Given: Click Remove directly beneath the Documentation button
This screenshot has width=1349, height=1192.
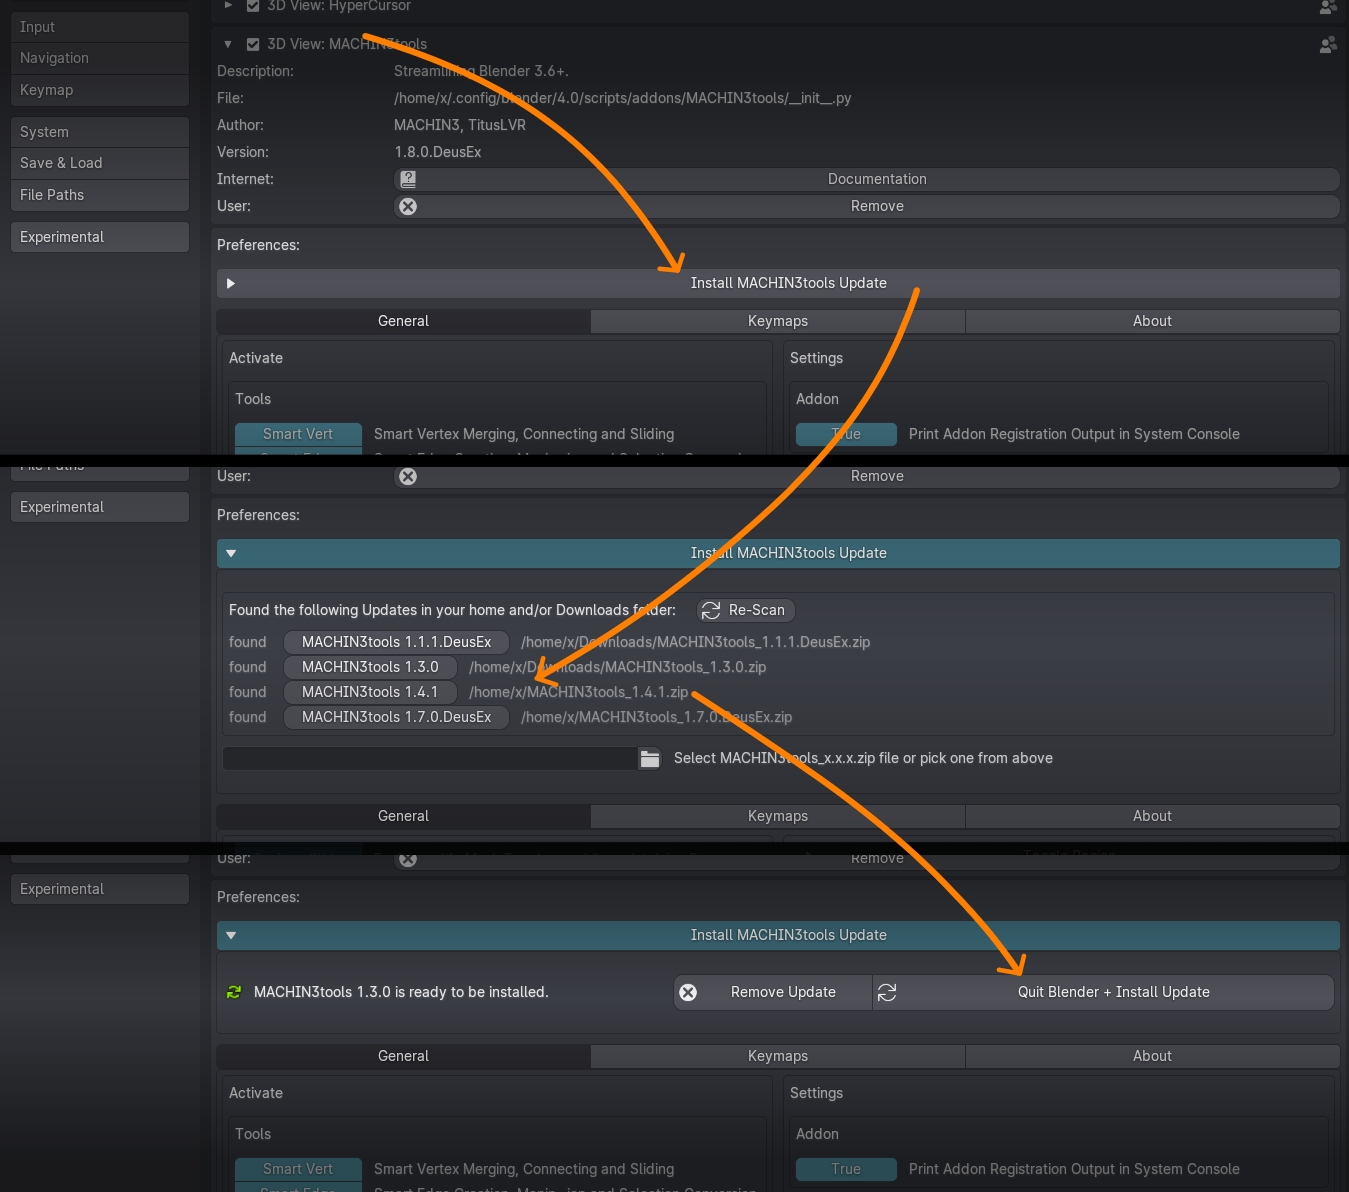Looking at the screenshot, I should (x=867, y=206).
